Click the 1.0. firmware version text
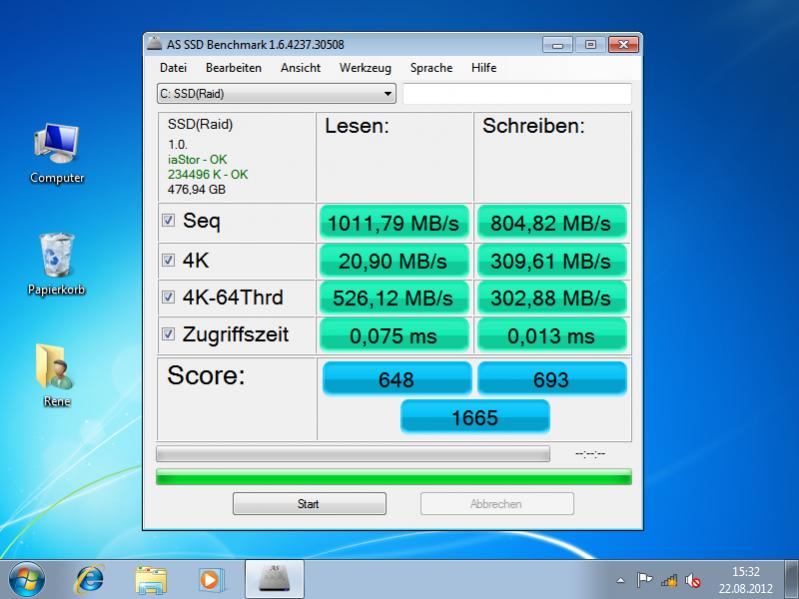This screenshot has width=799, height=599. tap(178, 144)
